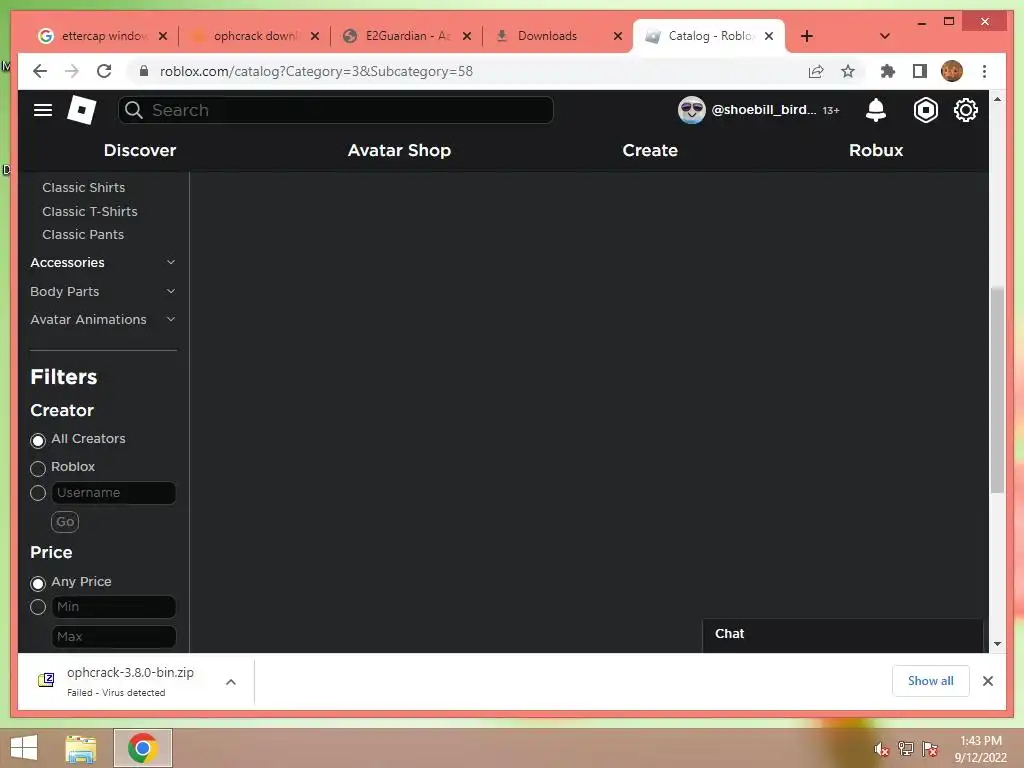
Task: Open options arrow for ophcrack download
Action: click(231, 682)
